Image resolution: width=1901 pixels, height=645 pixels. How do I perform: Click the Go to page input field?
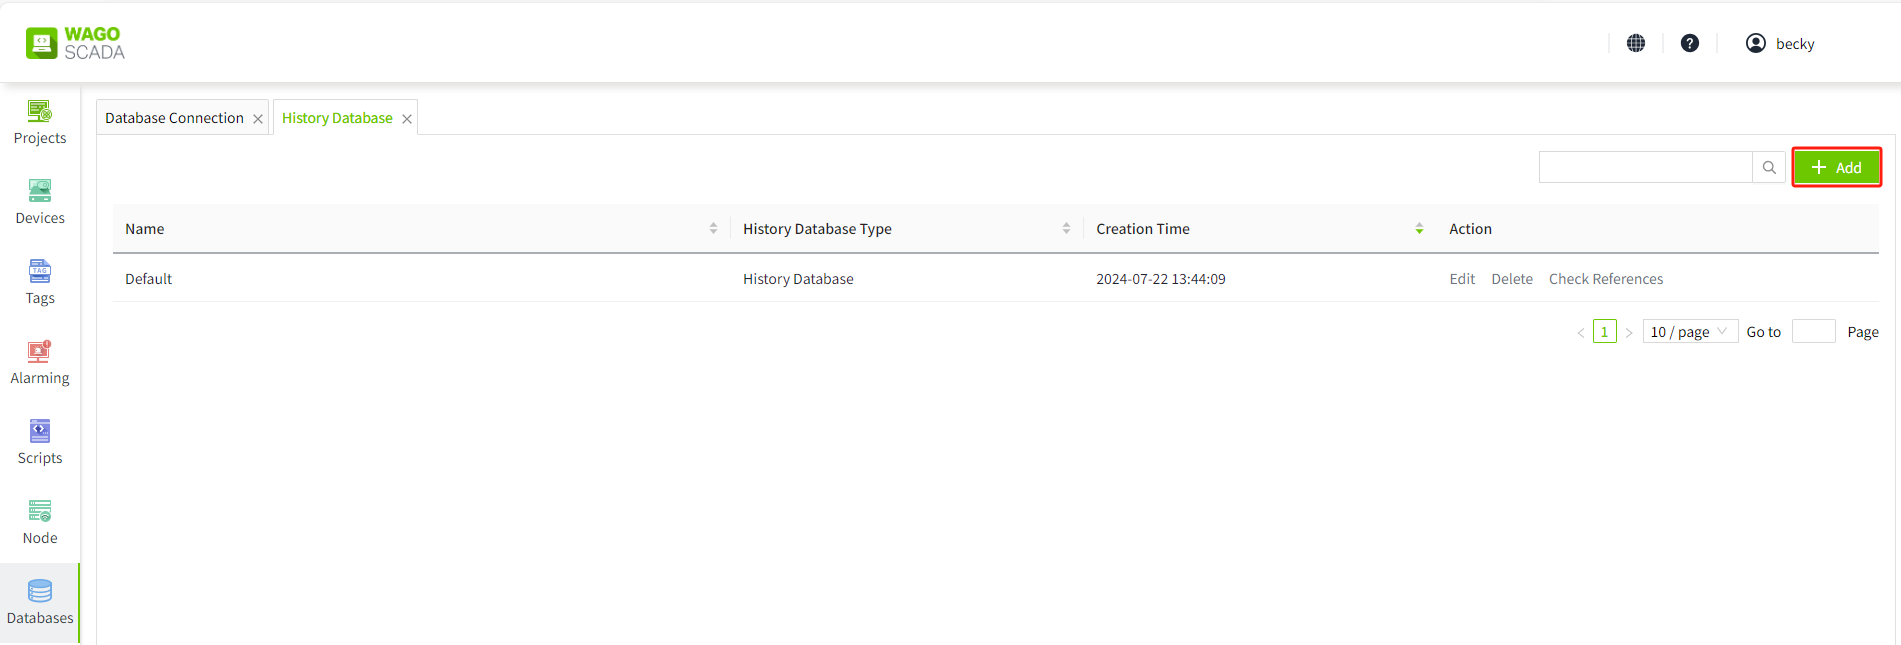1813,332
